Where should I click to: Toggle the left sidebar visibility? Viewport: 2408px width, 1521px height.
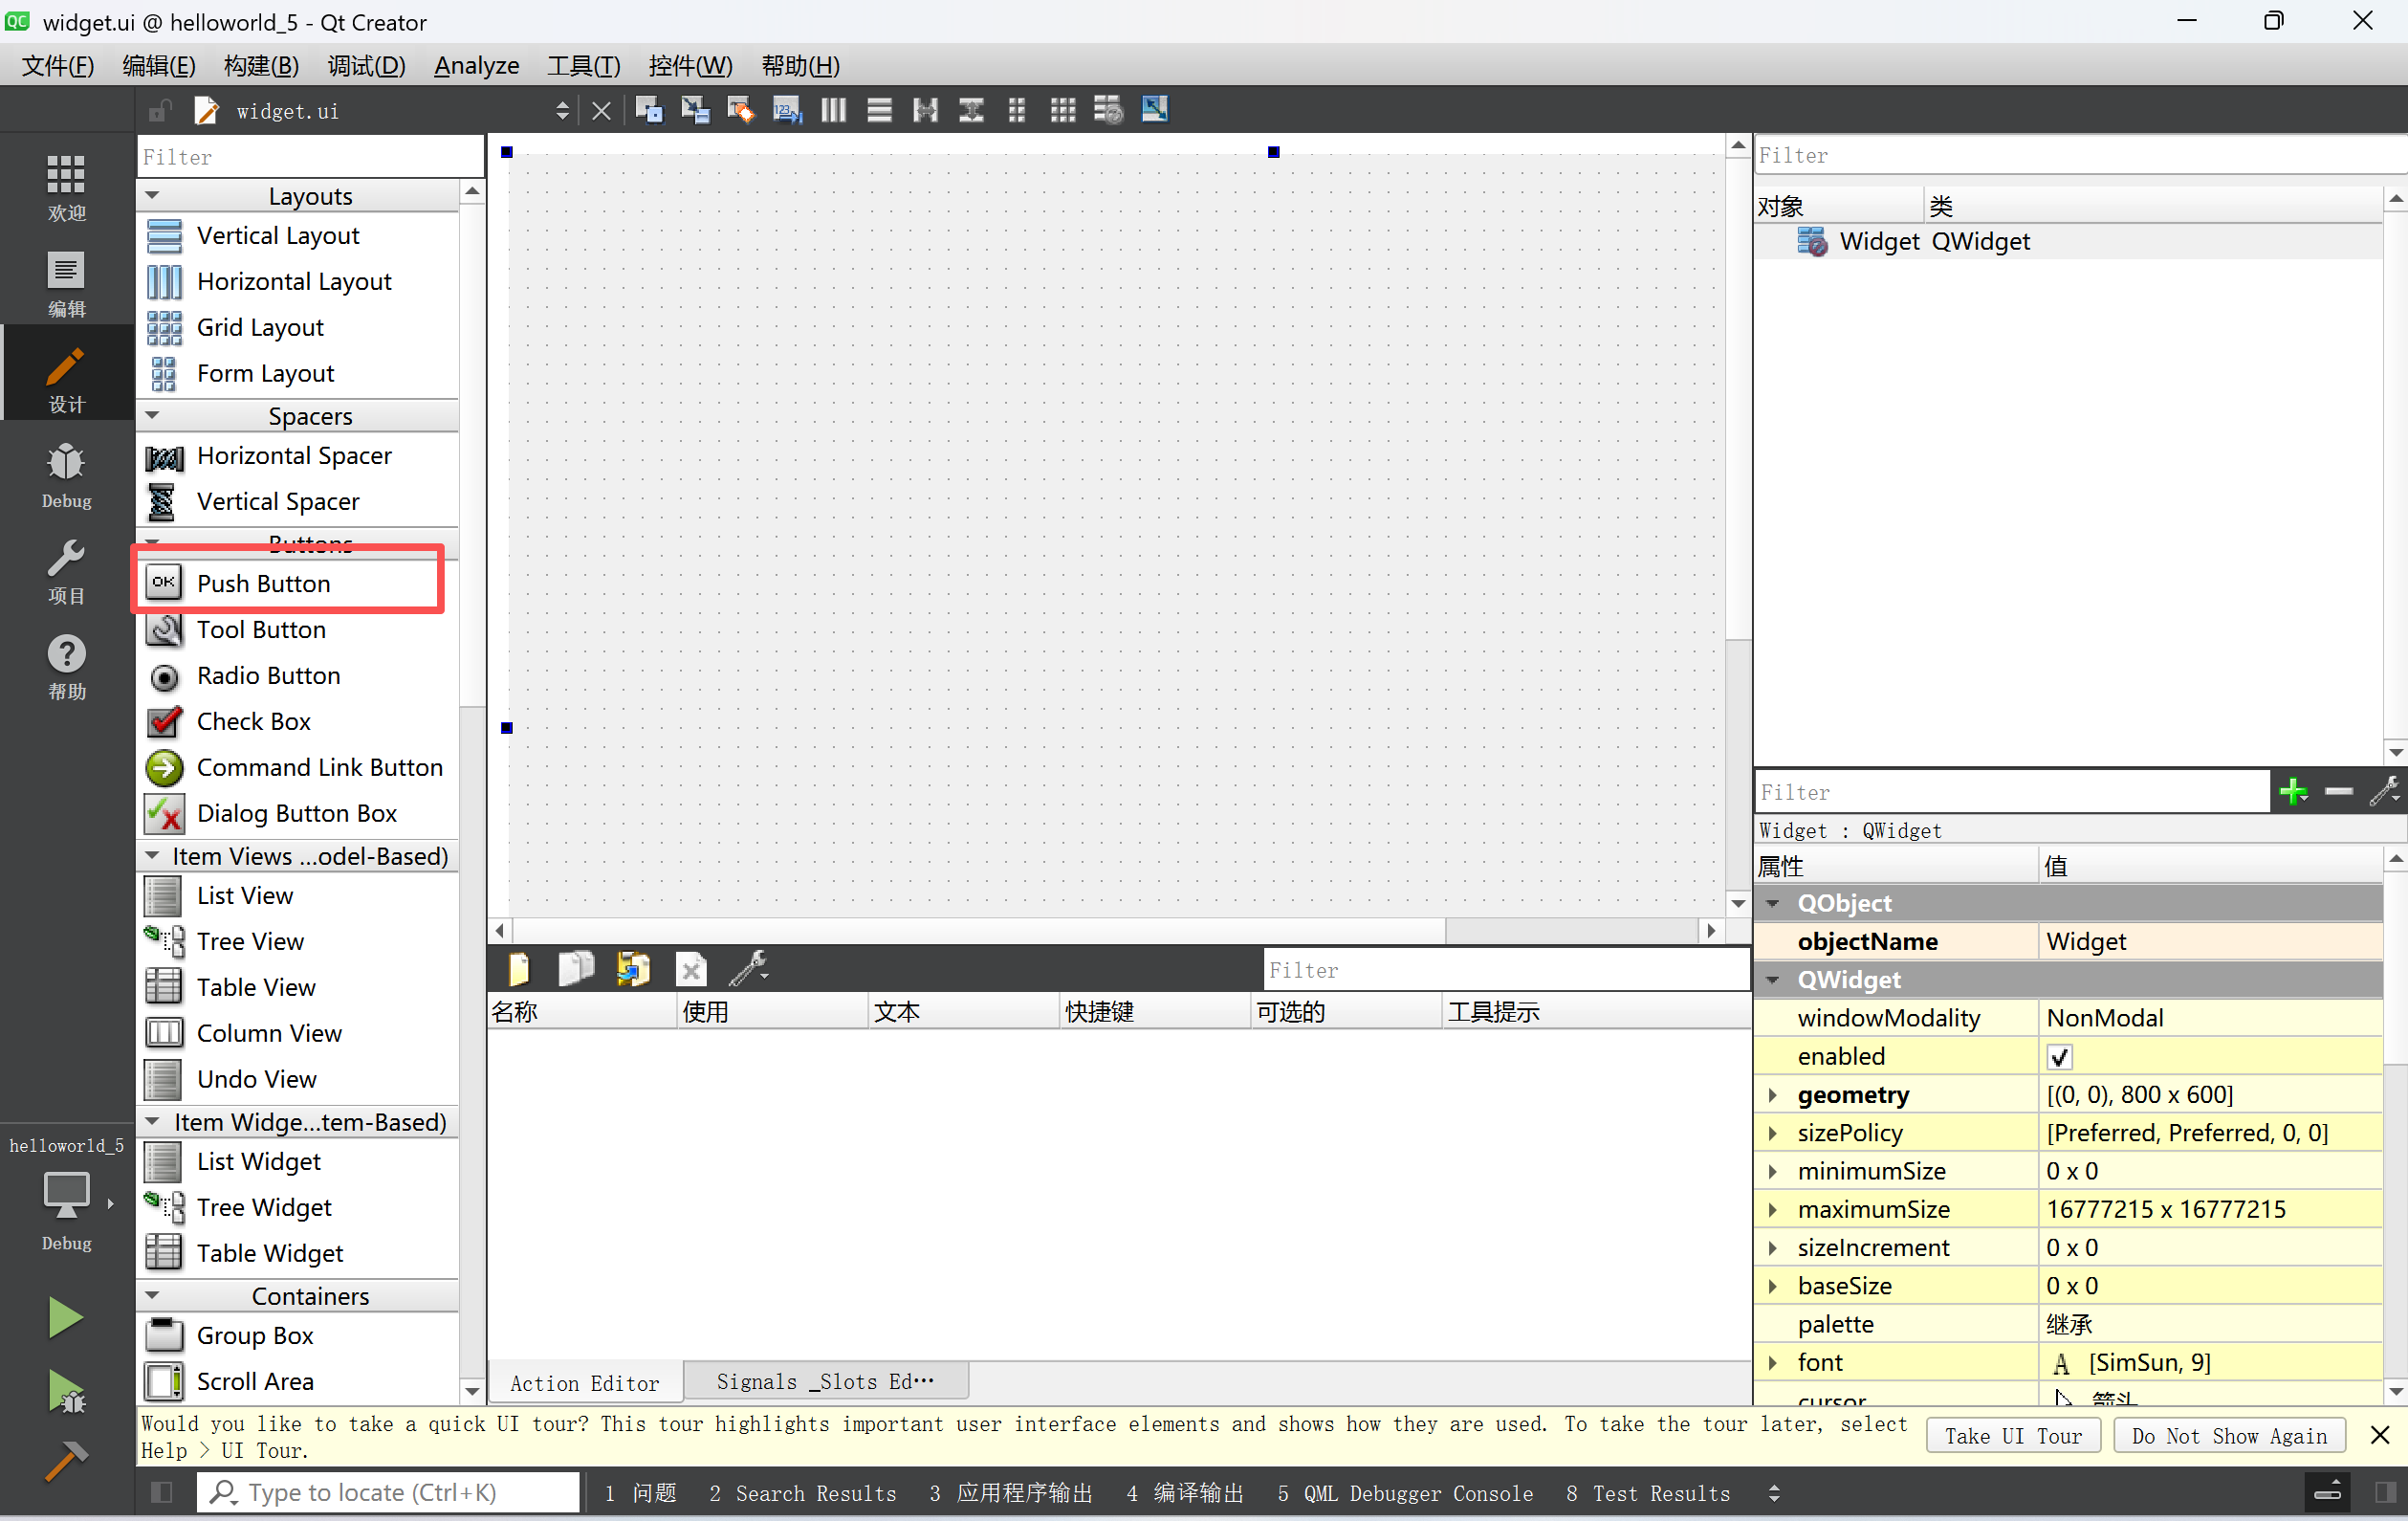coord(161,1492)
